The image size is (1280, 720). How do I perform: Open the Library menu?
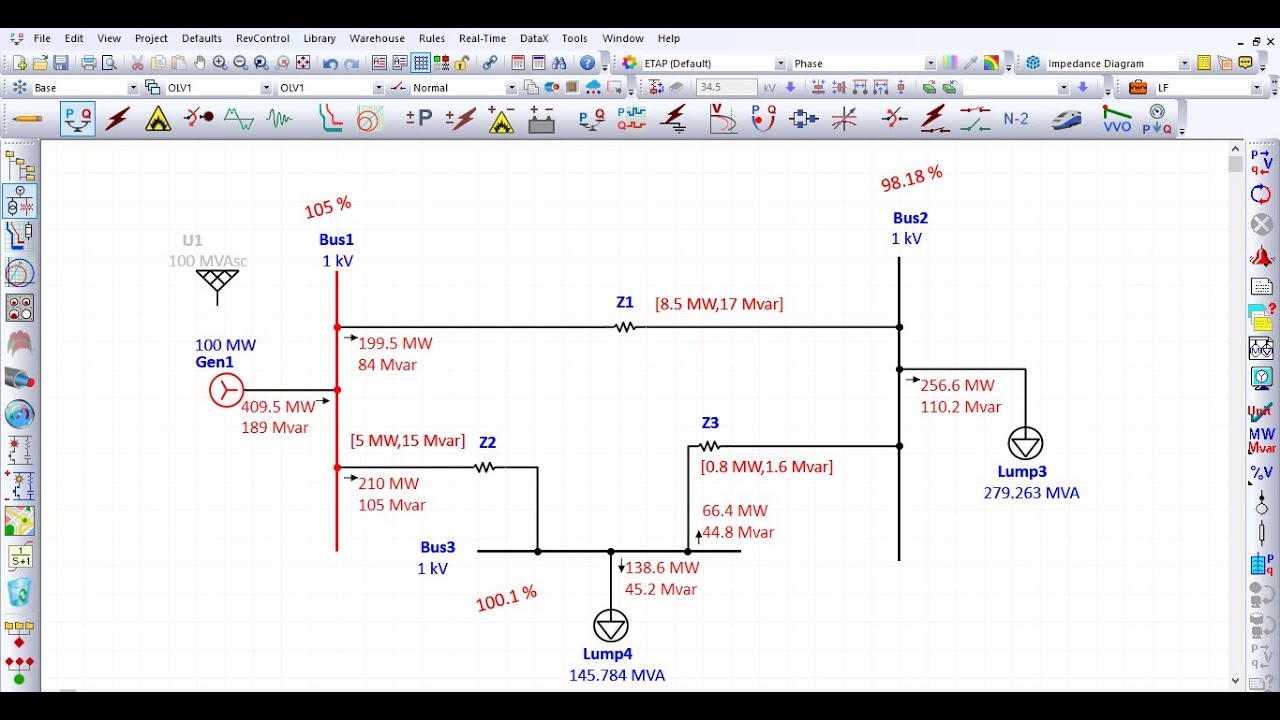(x=319, y=38)
